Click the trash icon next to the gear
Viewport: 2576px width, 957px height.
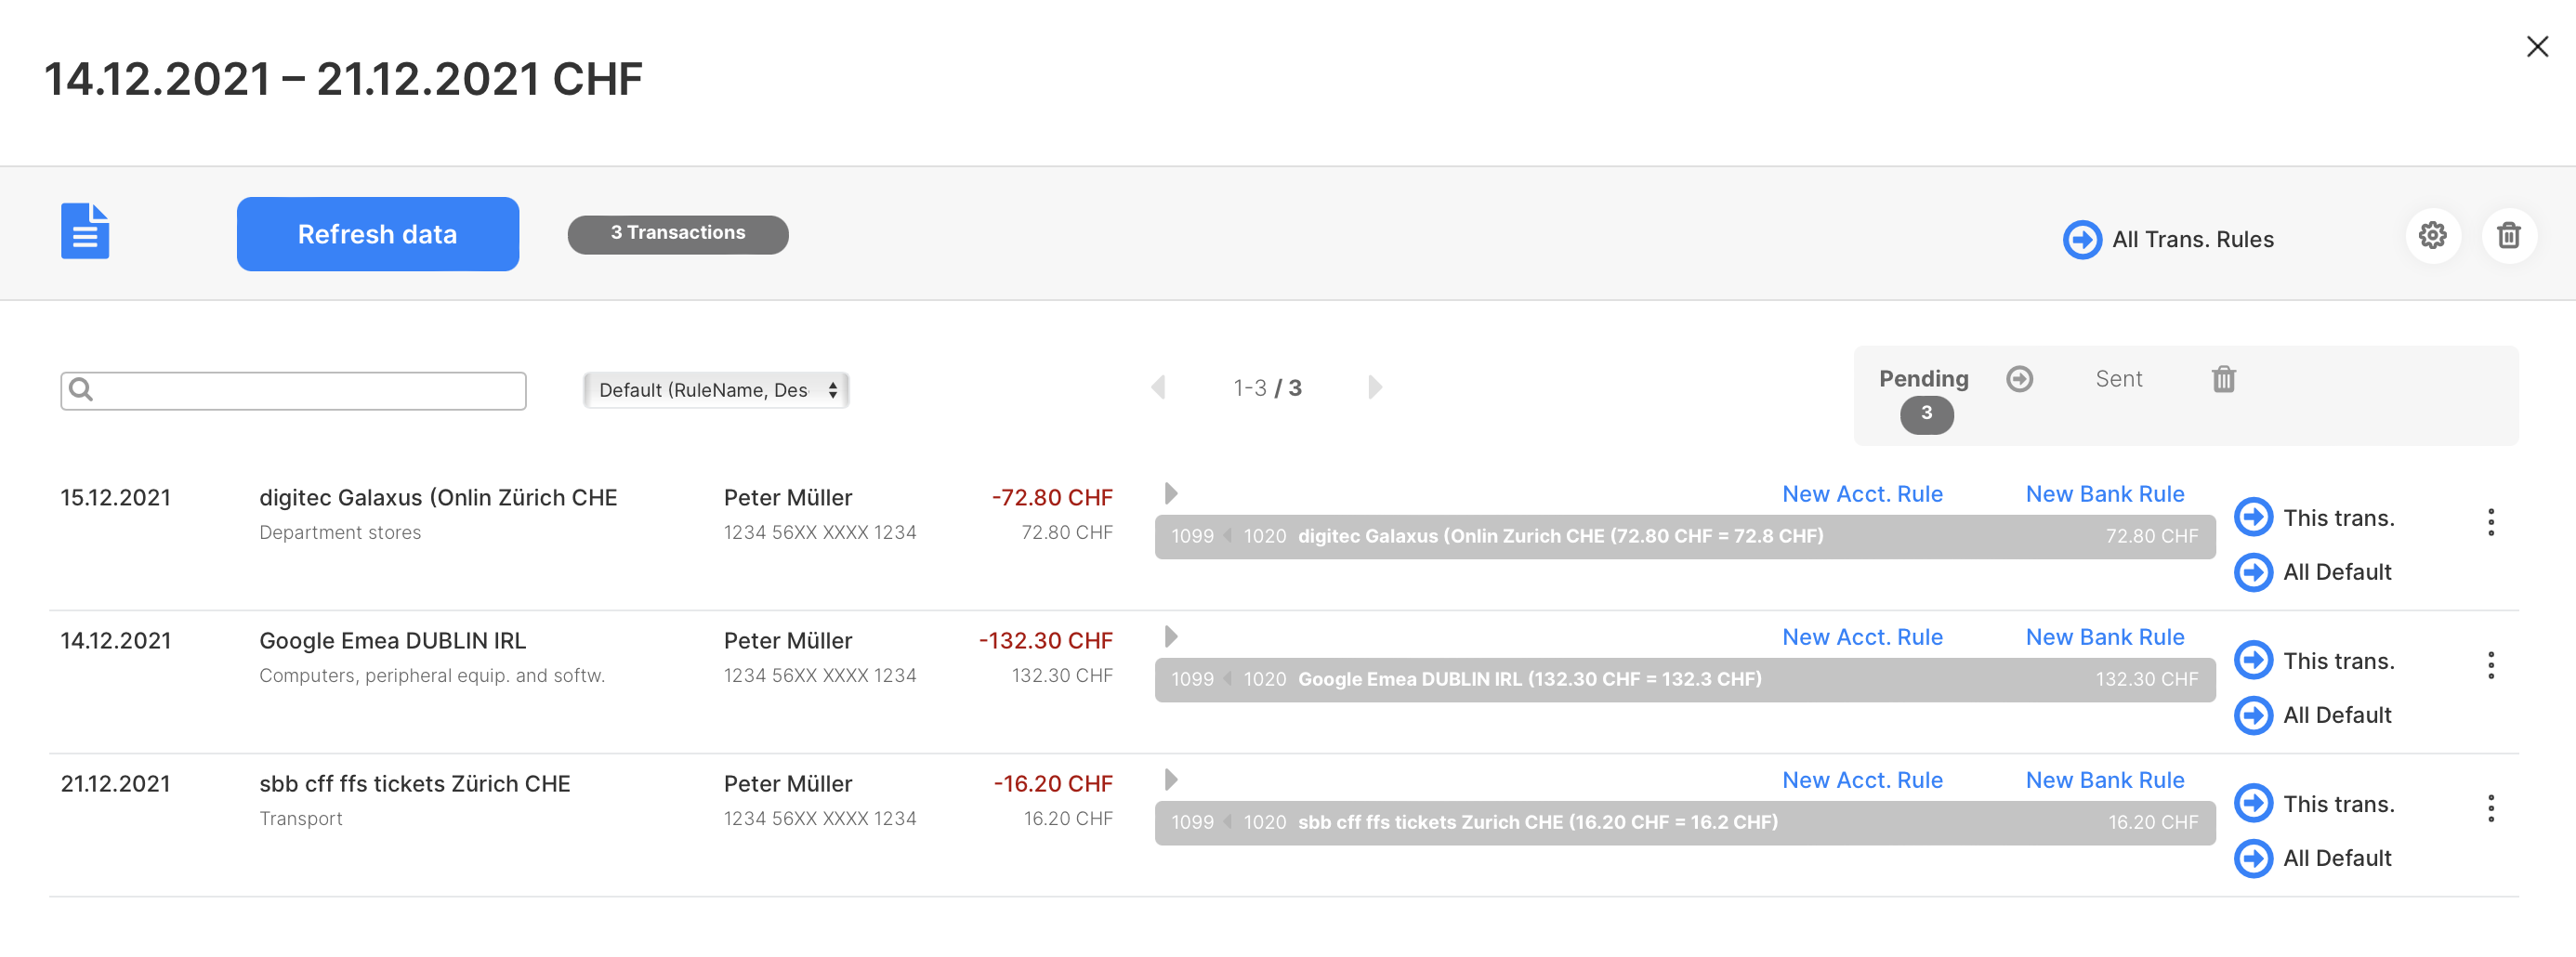2510,236
